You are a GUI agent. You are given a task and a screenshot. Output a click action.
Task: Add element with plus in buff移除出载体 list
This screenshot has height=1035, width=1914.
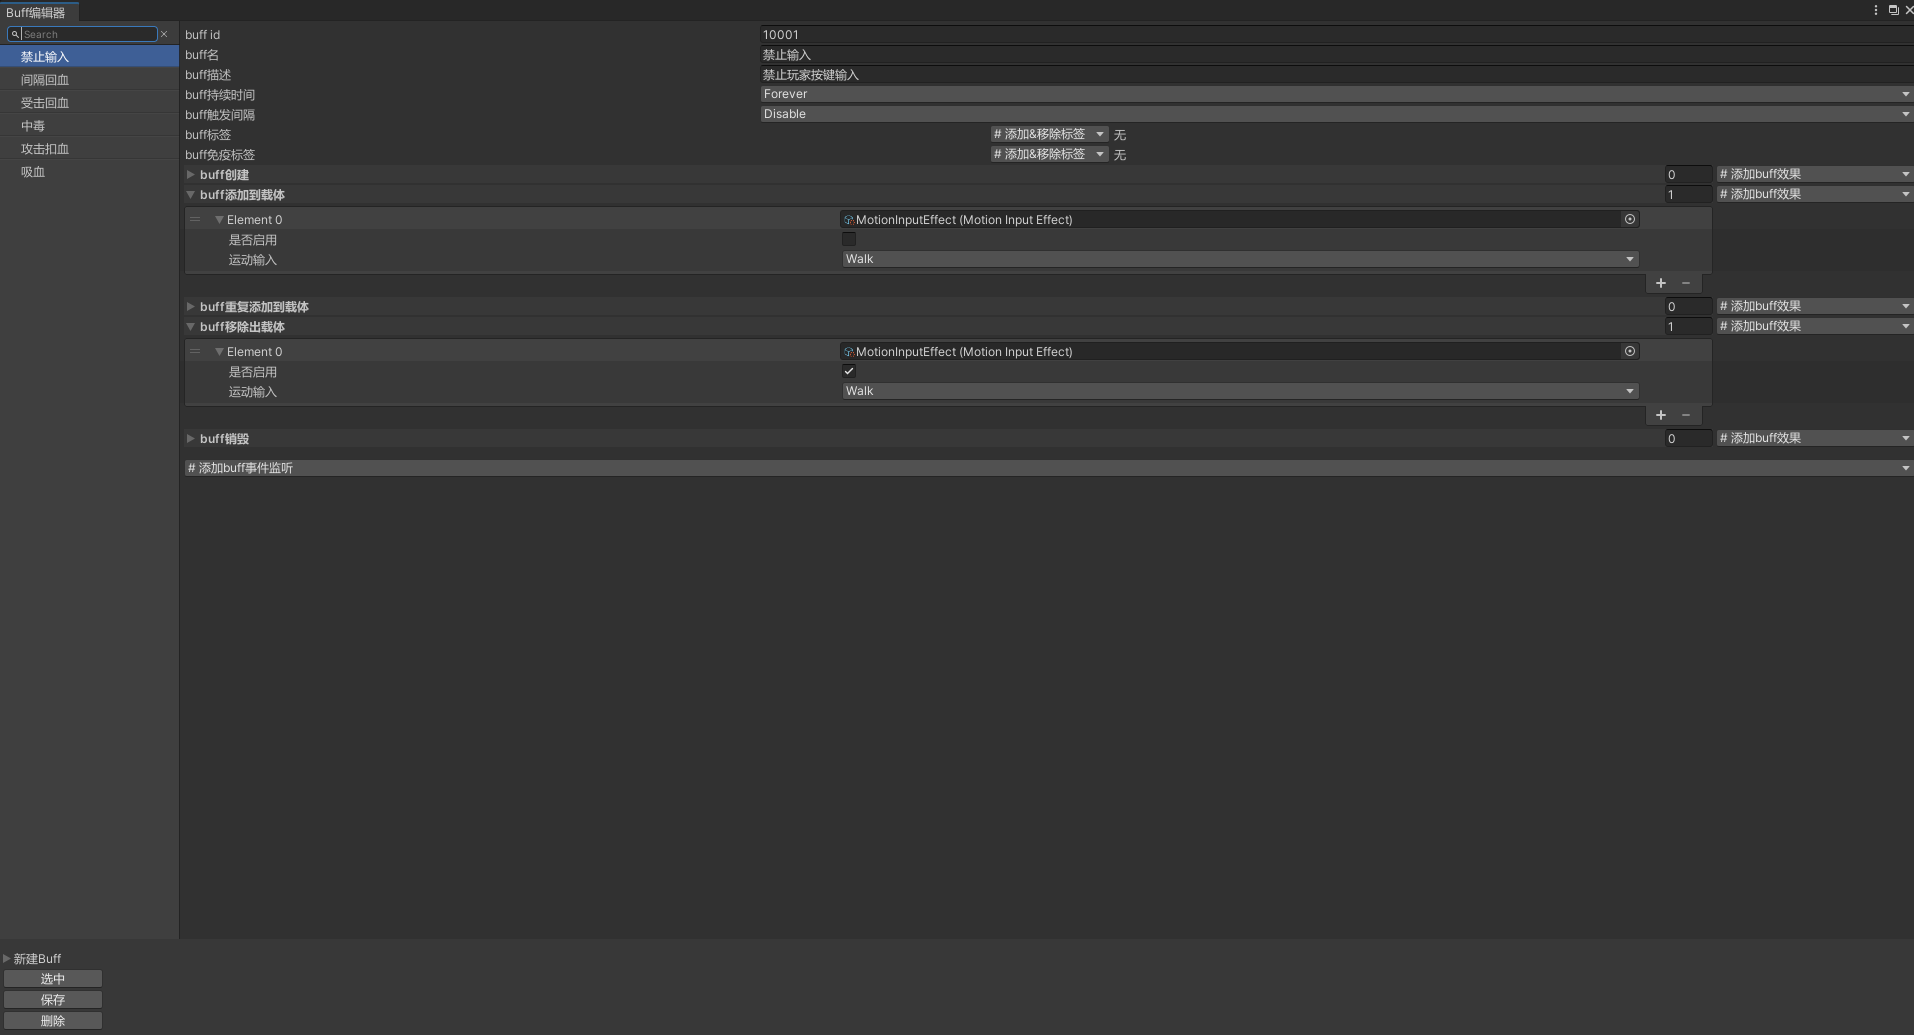[1661, 415]
